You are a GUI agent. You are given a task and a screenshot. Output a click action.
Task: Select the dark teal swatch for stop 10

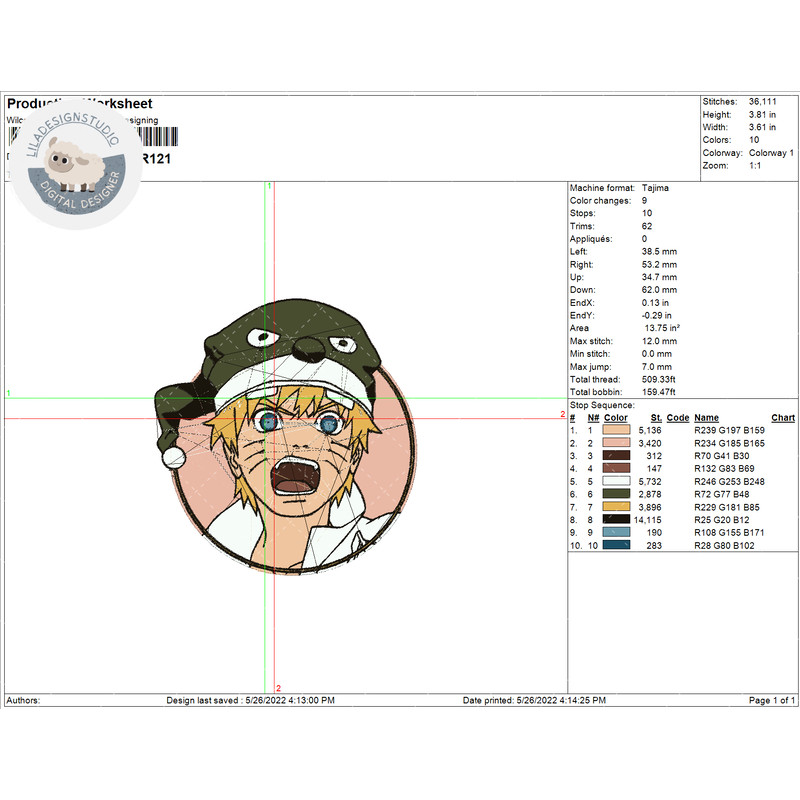coord(616,546)
